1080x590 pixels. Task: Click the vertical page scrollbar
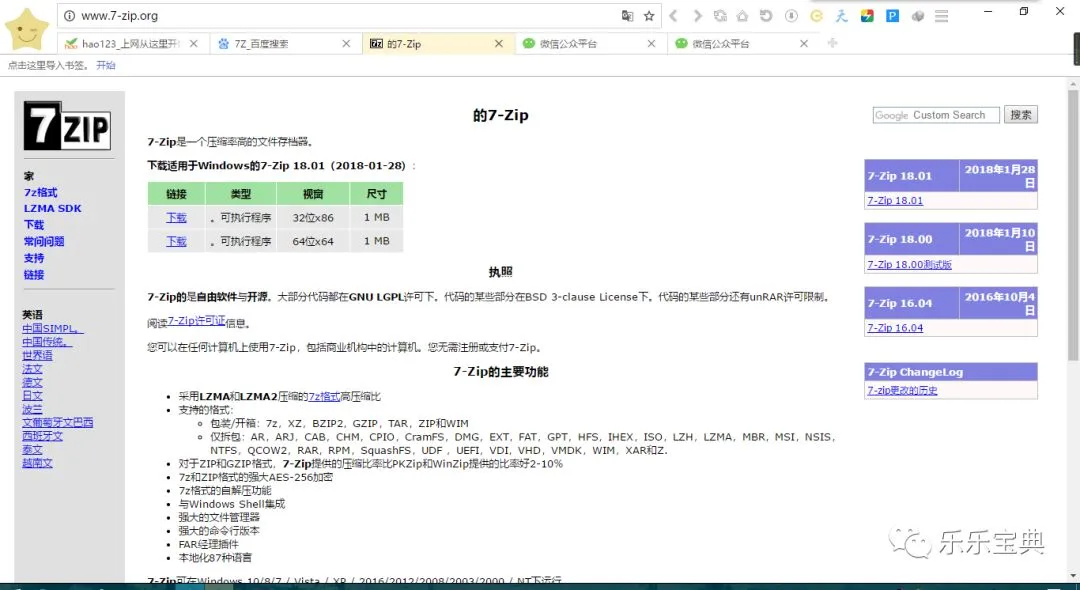(1073, 227)
